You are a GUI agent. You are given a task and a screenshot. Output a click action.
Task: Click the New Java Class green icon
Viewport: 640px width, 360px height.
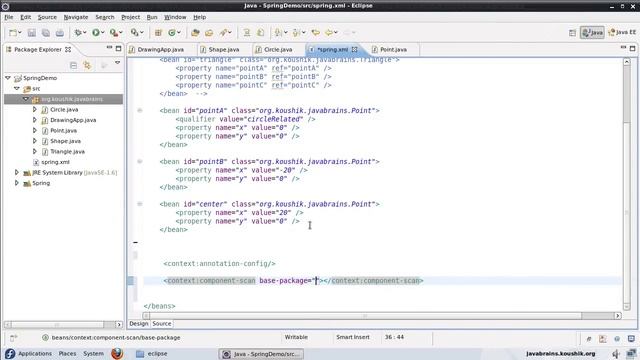click(172, 33)
